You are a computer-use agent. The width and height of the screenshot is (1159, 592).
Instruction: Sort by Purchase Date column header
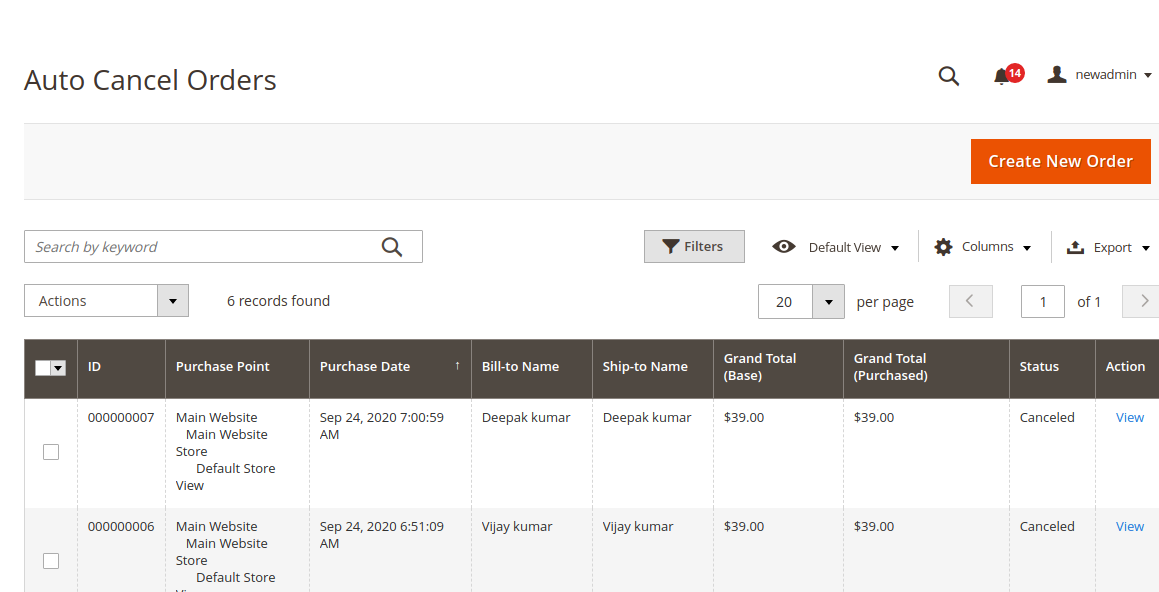tap(390, 367)
